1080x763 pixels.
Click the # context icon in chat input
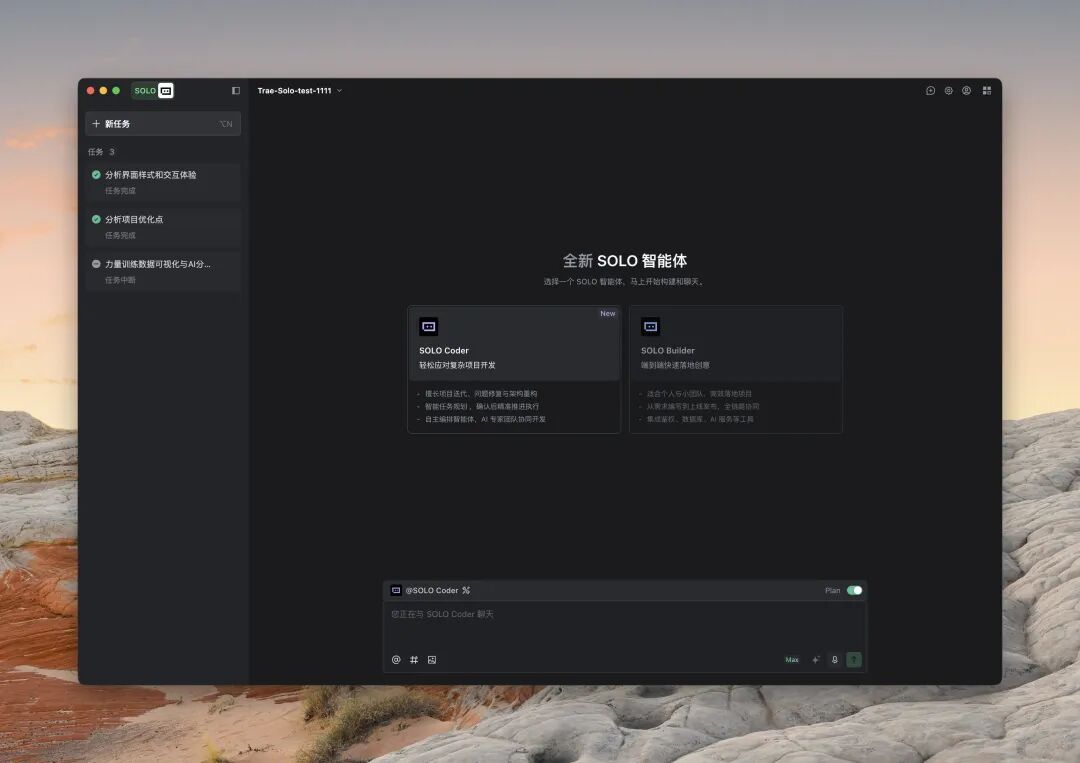coord(414,660)
